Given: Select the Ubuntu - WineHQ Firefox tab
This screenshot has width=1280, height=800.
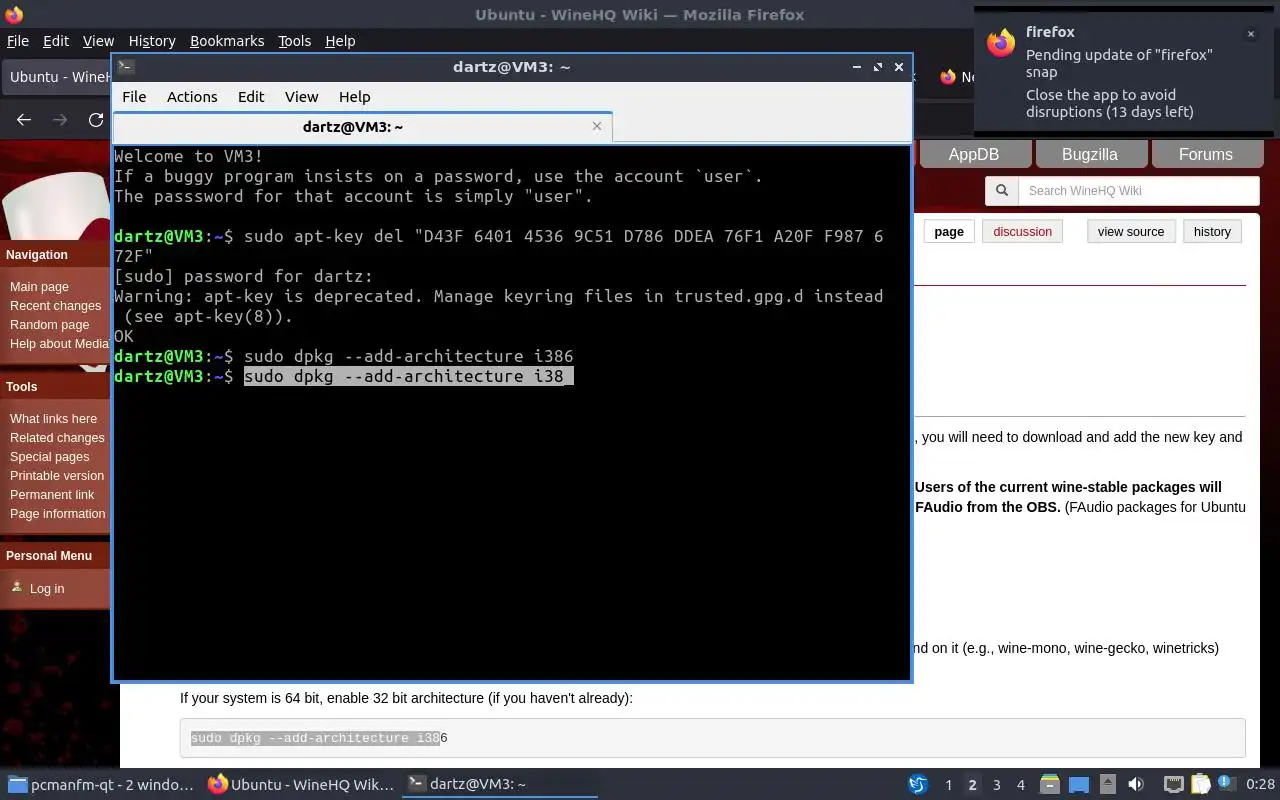Looking at the screenshot, I should 57,77.
